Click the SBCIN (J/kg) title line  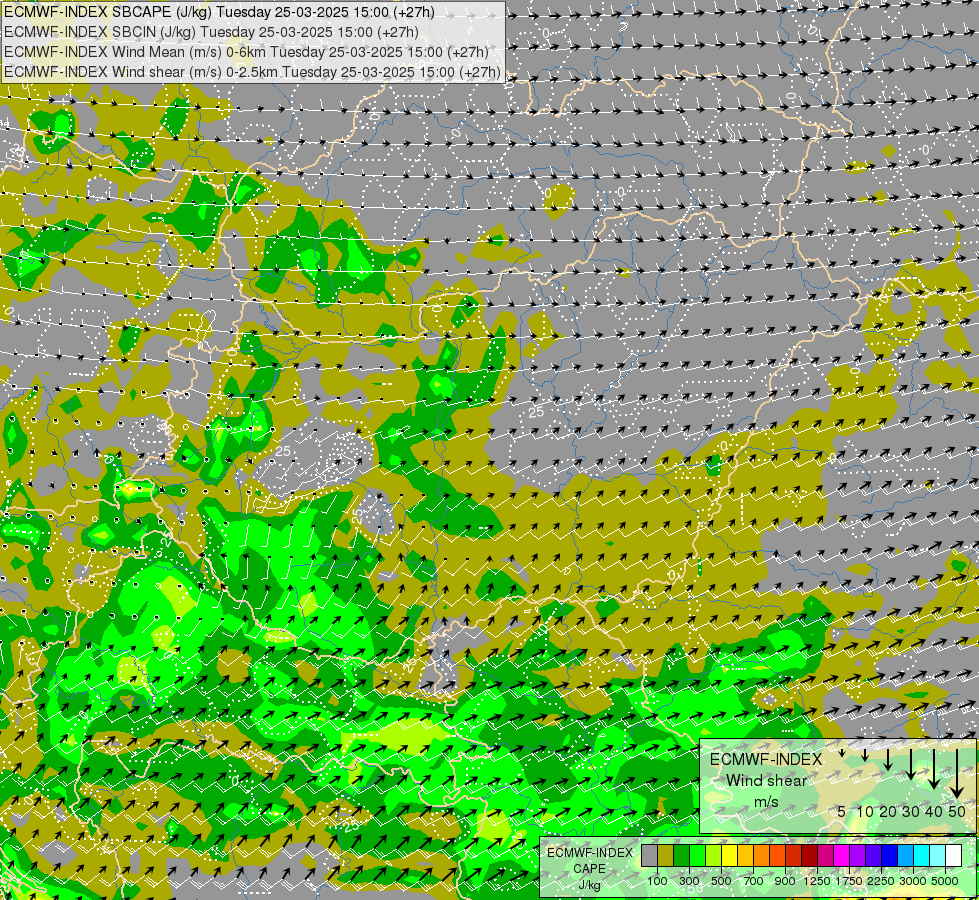tap(211, 32)
